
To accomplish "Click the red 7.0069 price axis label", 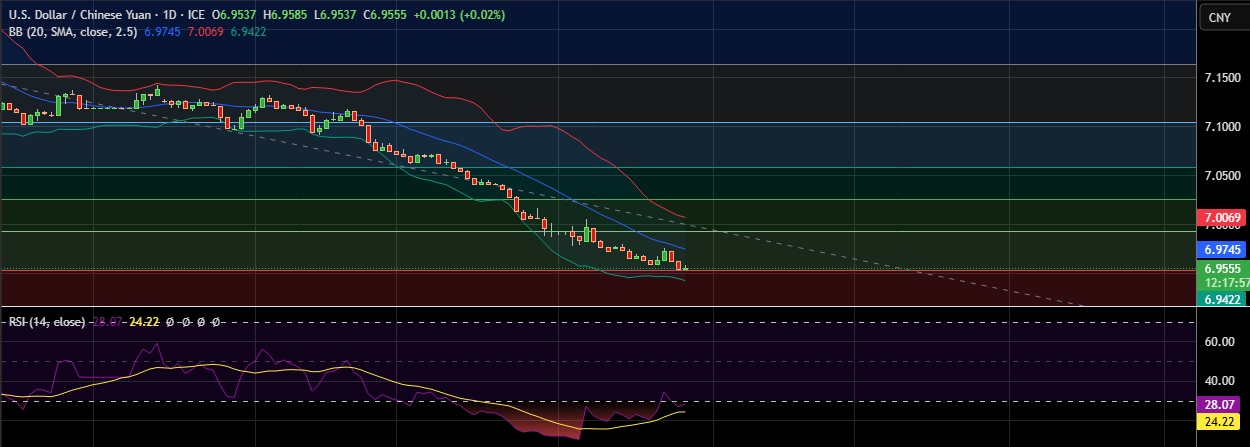I will (1223, 217).
